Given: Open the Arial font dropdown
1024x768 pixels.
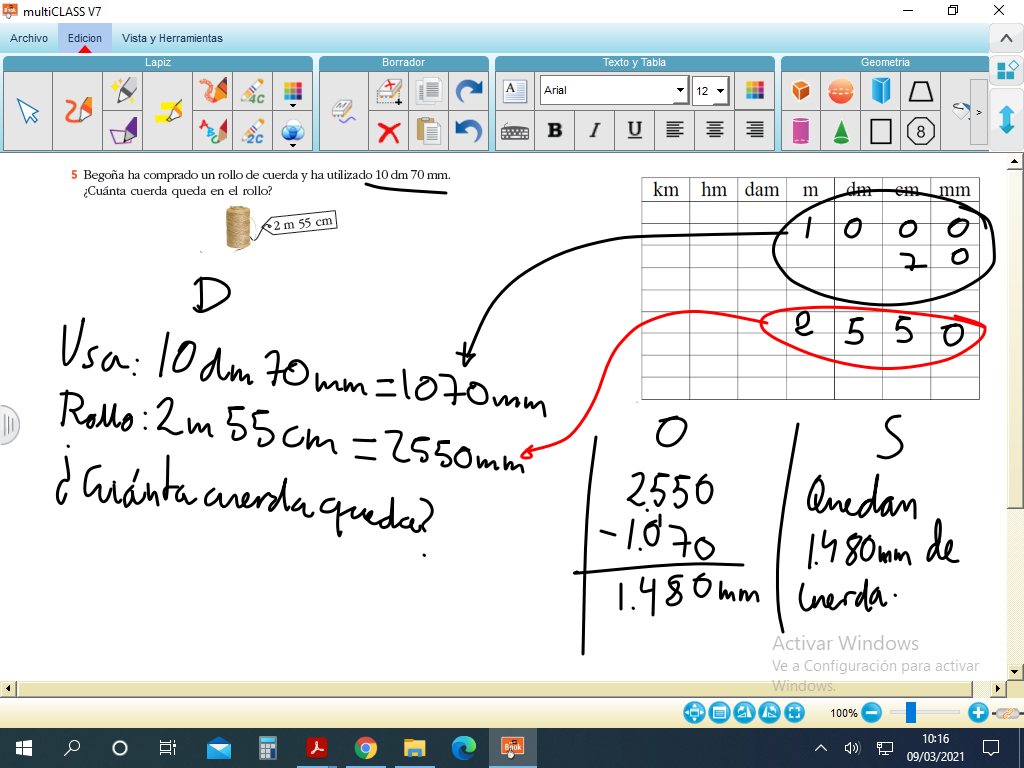Looking at the screenshot, I should coord(680,90).
